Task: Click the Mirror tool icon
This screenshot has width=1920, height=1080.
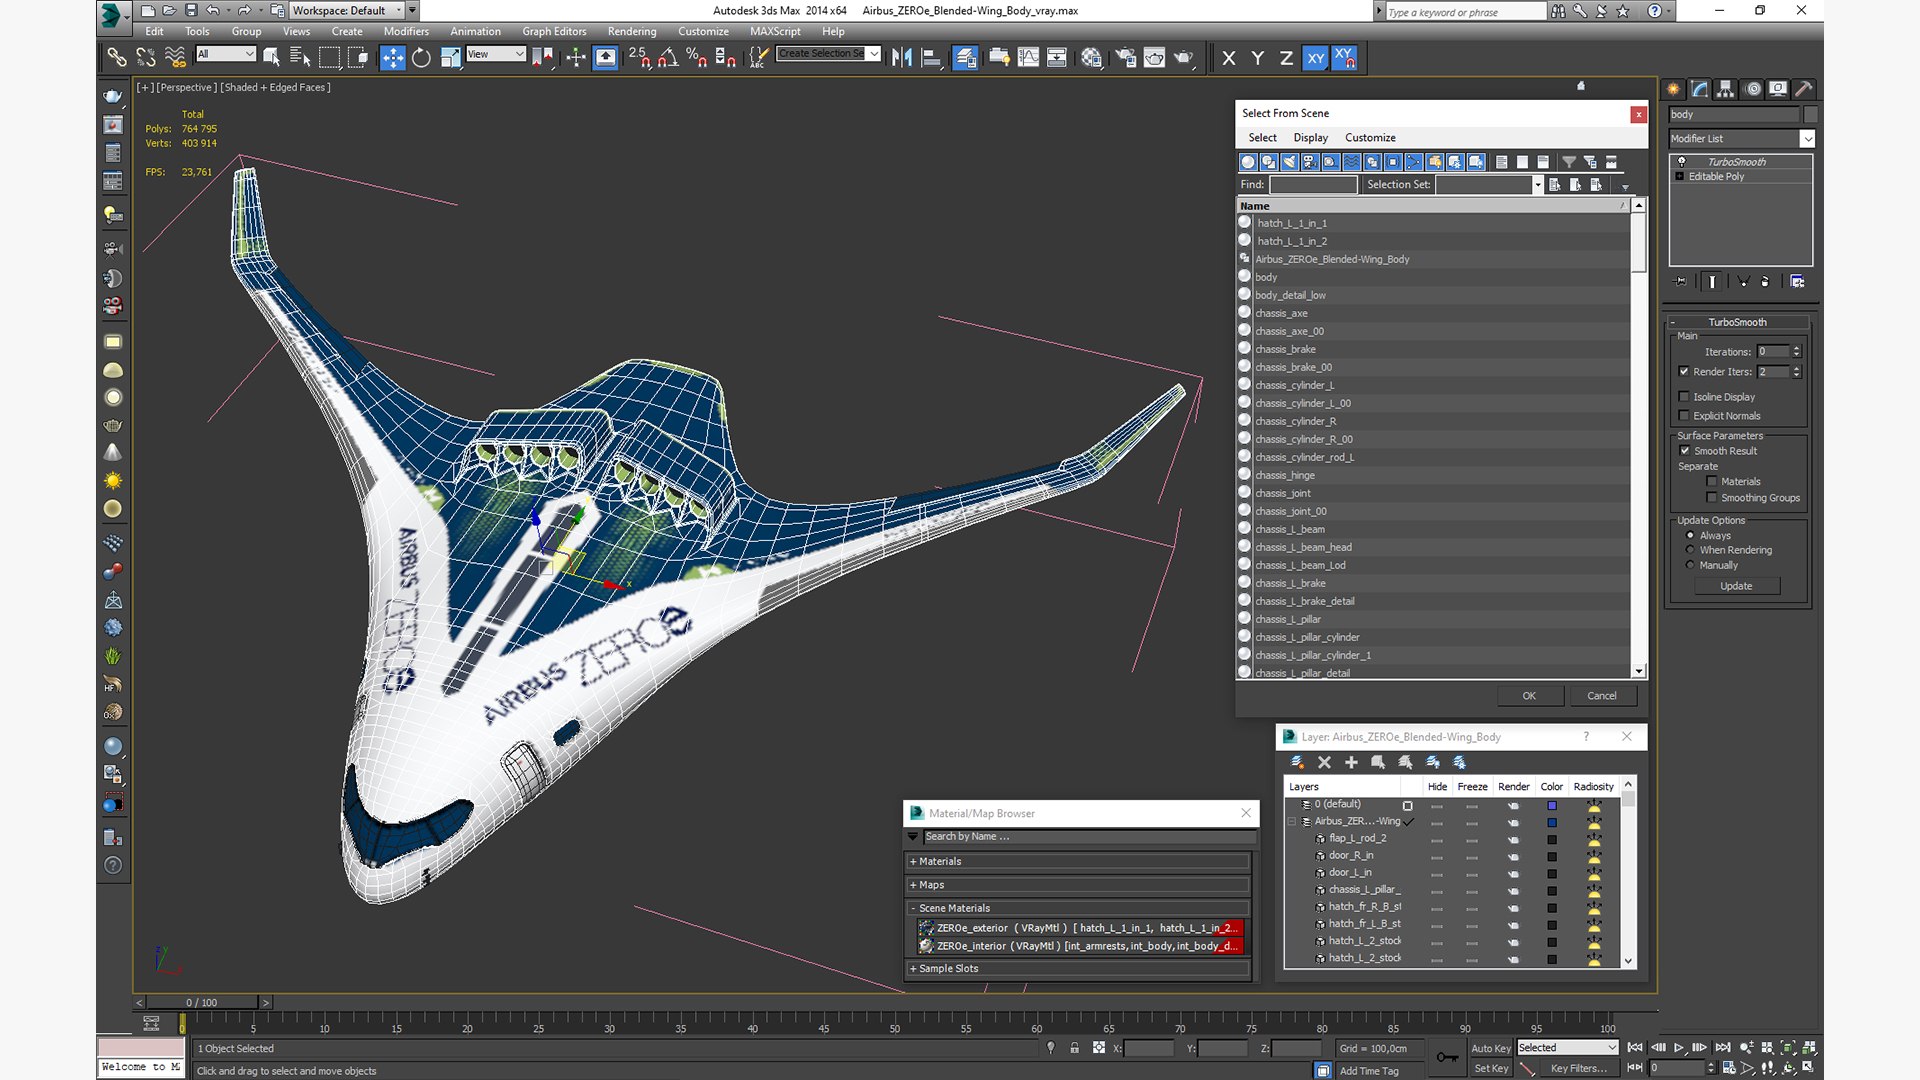Action: point(901,57)
